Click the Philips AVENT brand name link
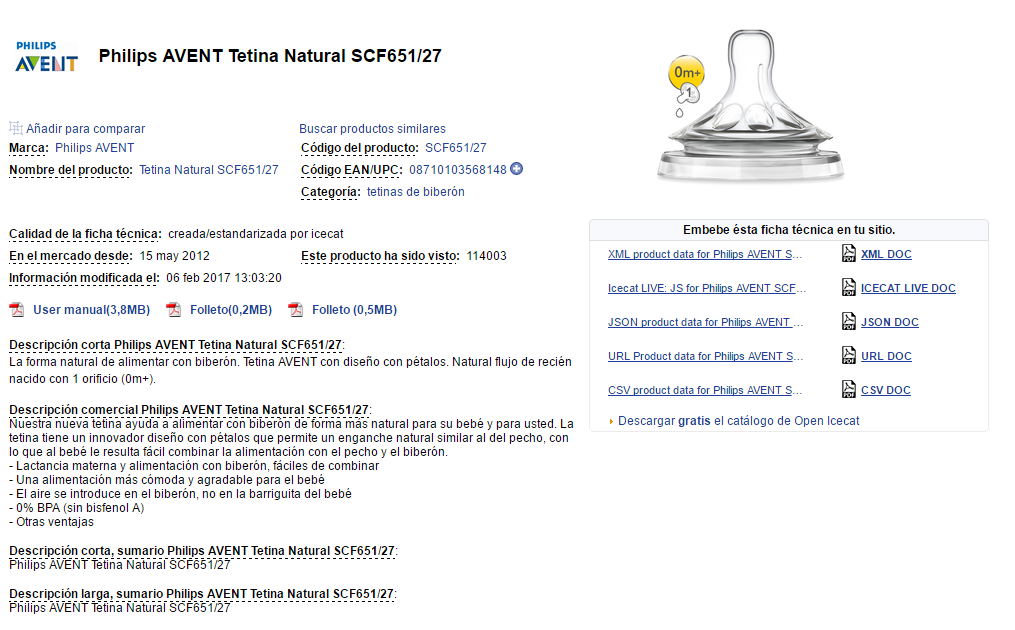Viewport: 1015px width, 630px height. click(x=94, y=148)
